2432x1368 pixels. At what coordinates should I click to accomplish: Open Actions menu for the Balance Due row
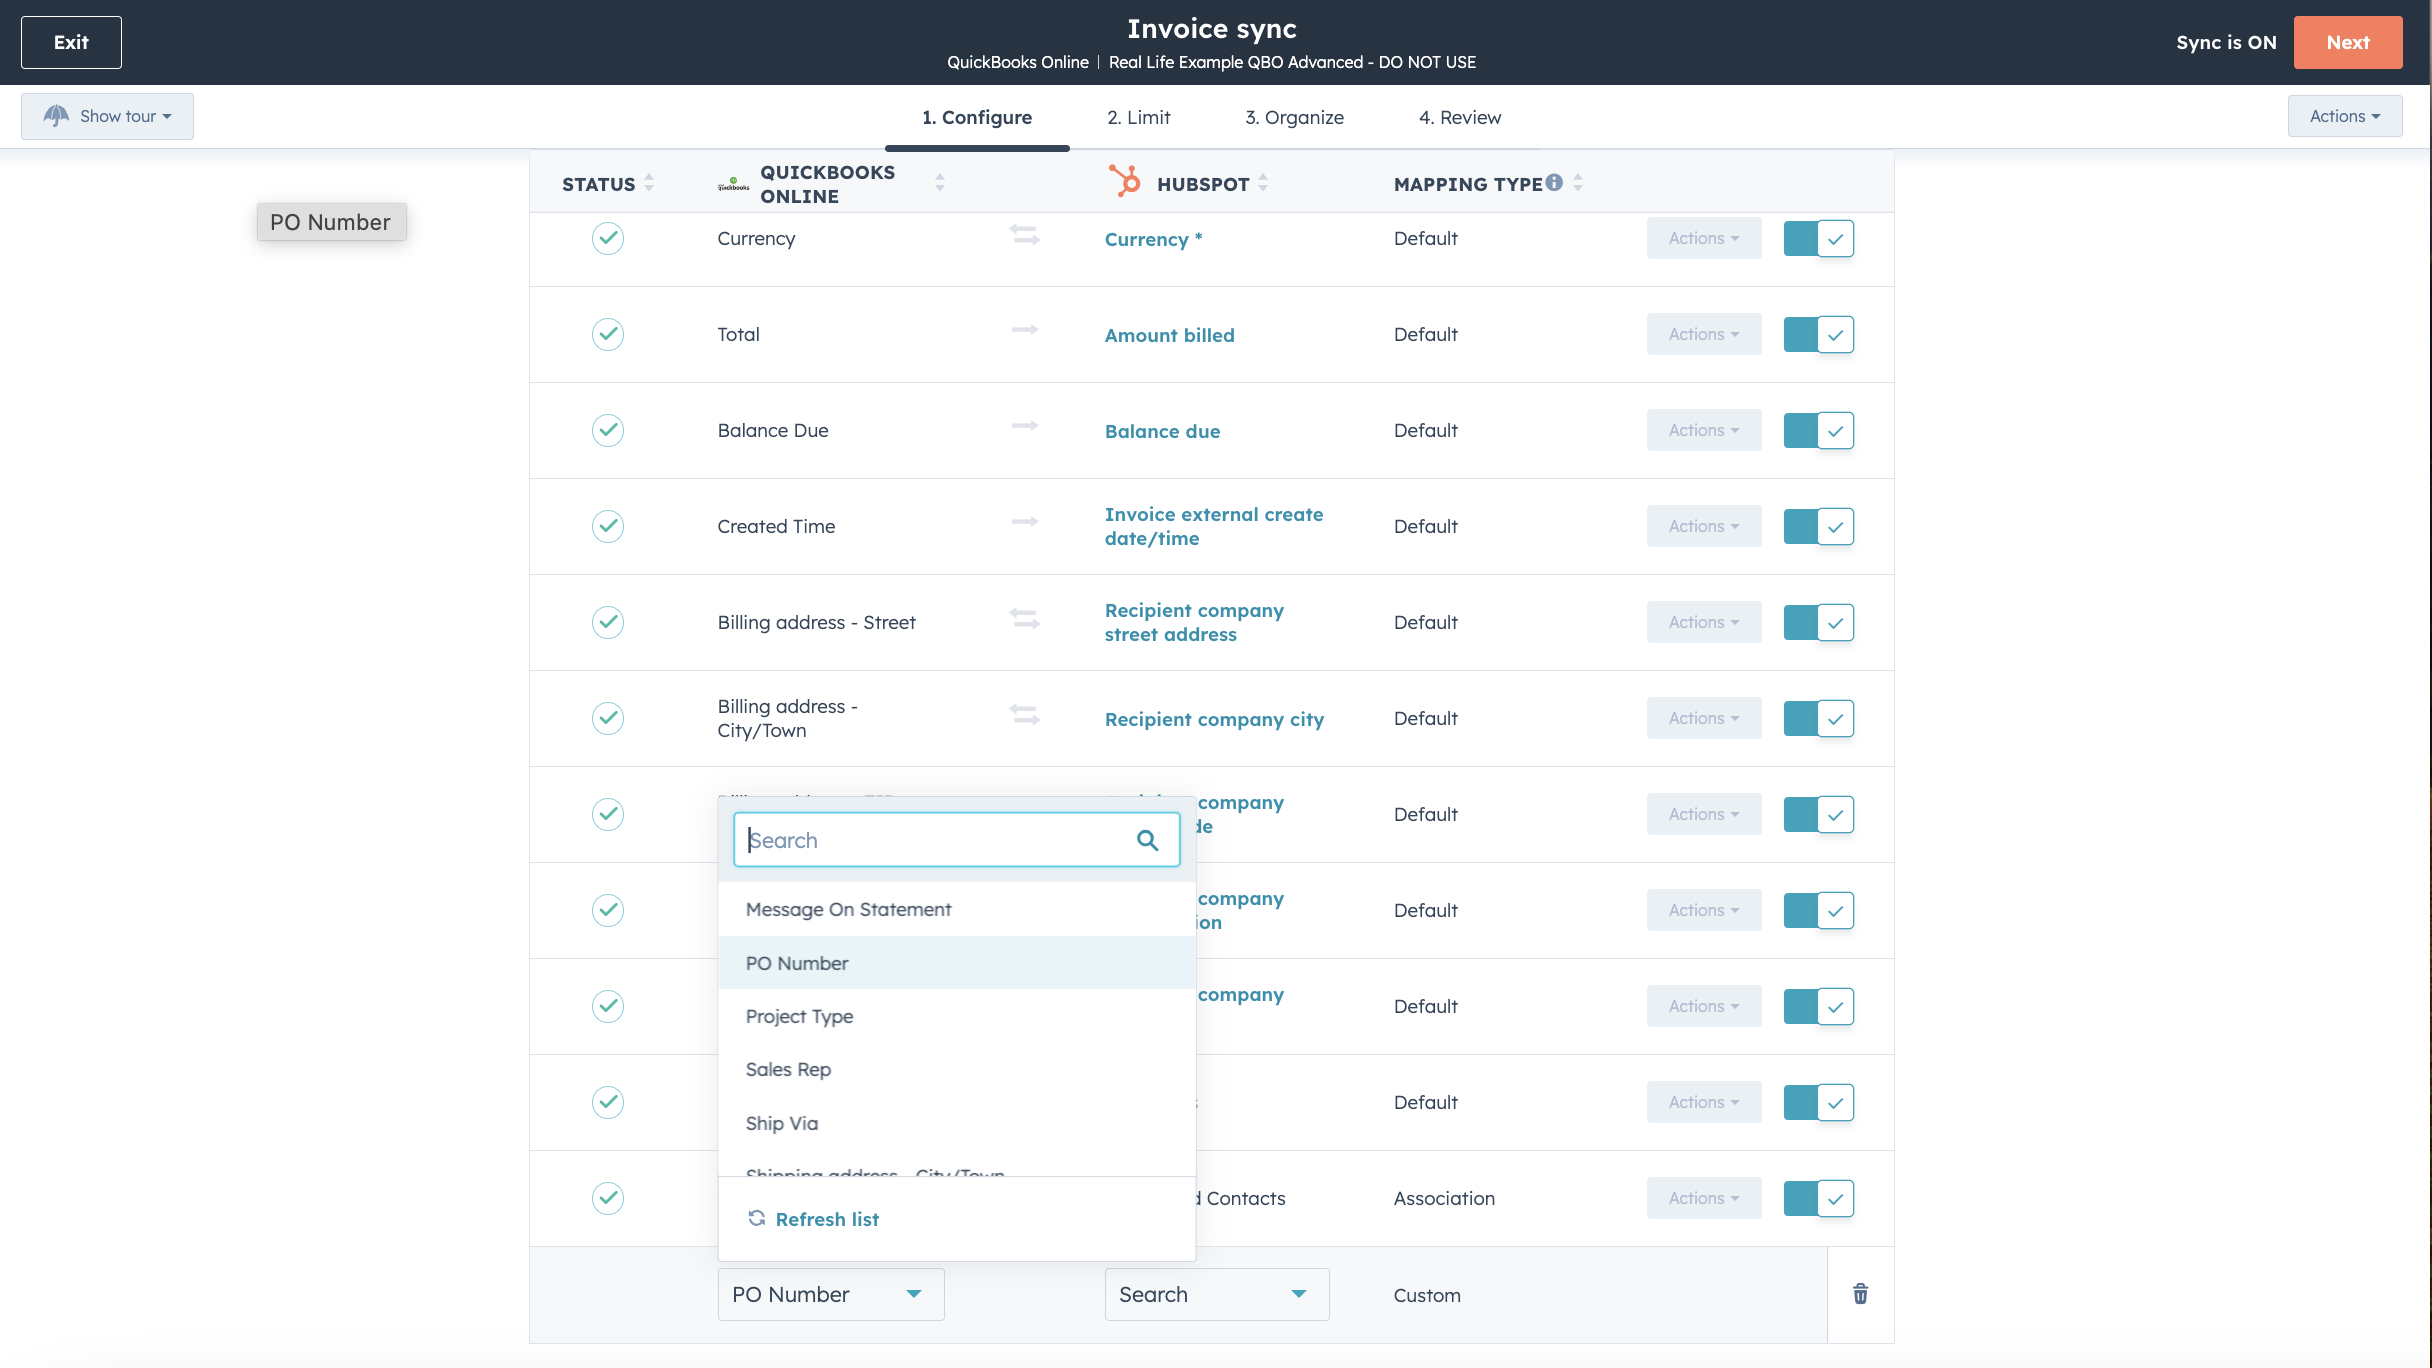[x=1704, y=430]
